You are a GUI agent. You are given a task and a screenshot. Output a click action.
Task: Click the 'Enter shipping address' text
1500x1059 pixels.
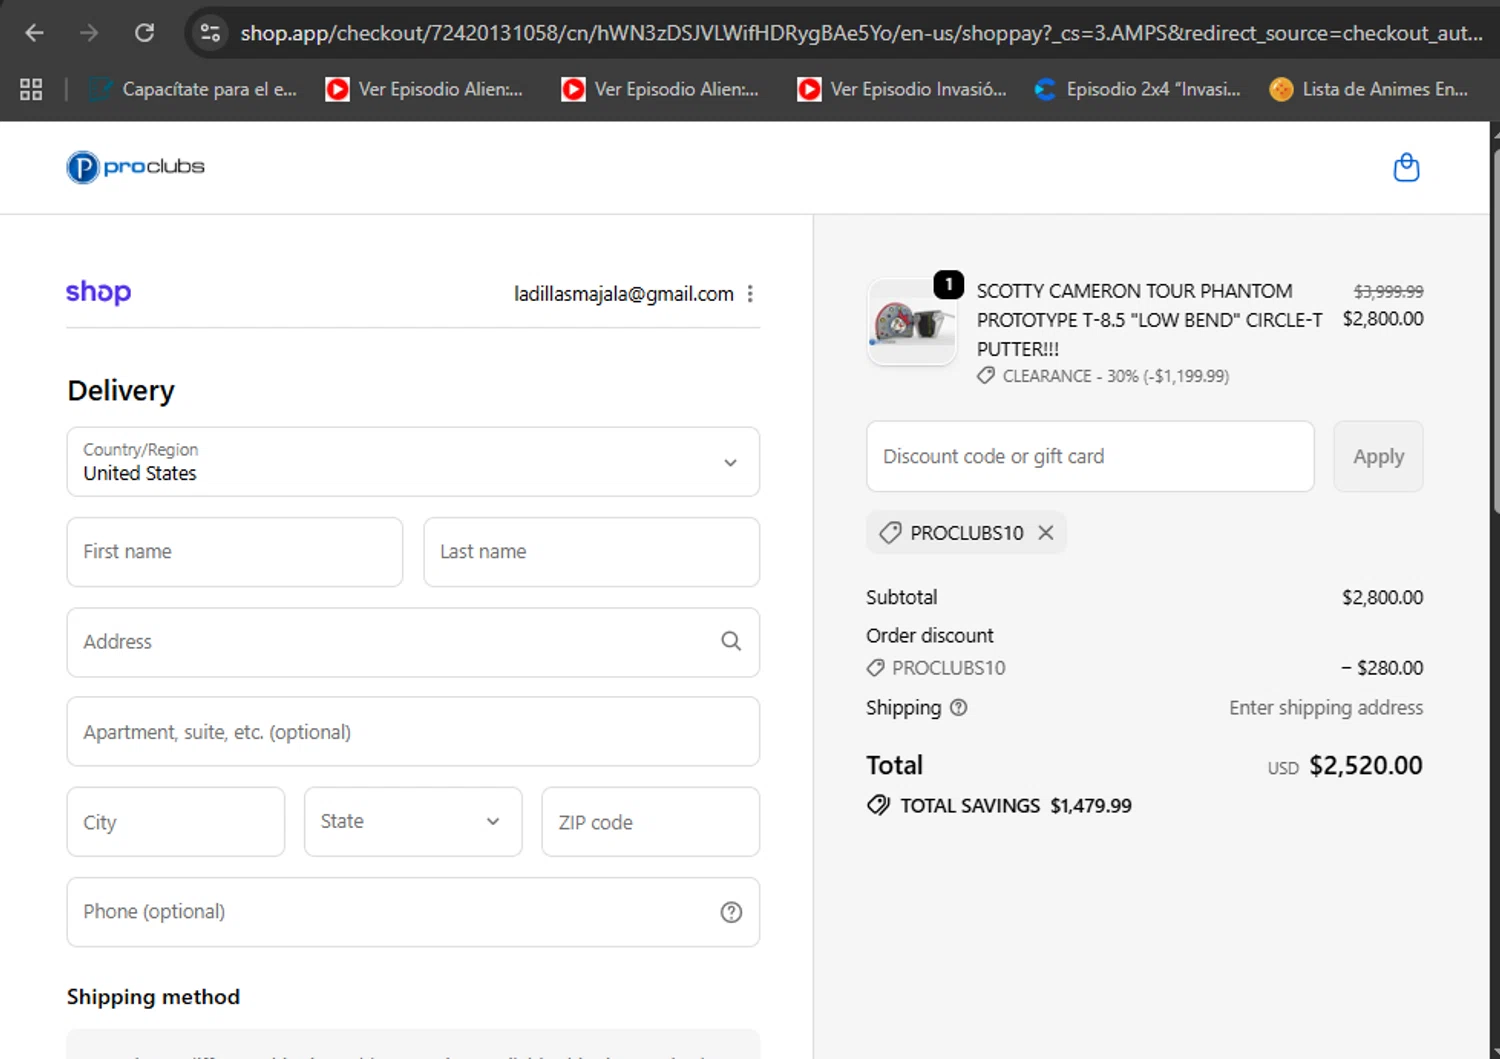(1326, 708)
